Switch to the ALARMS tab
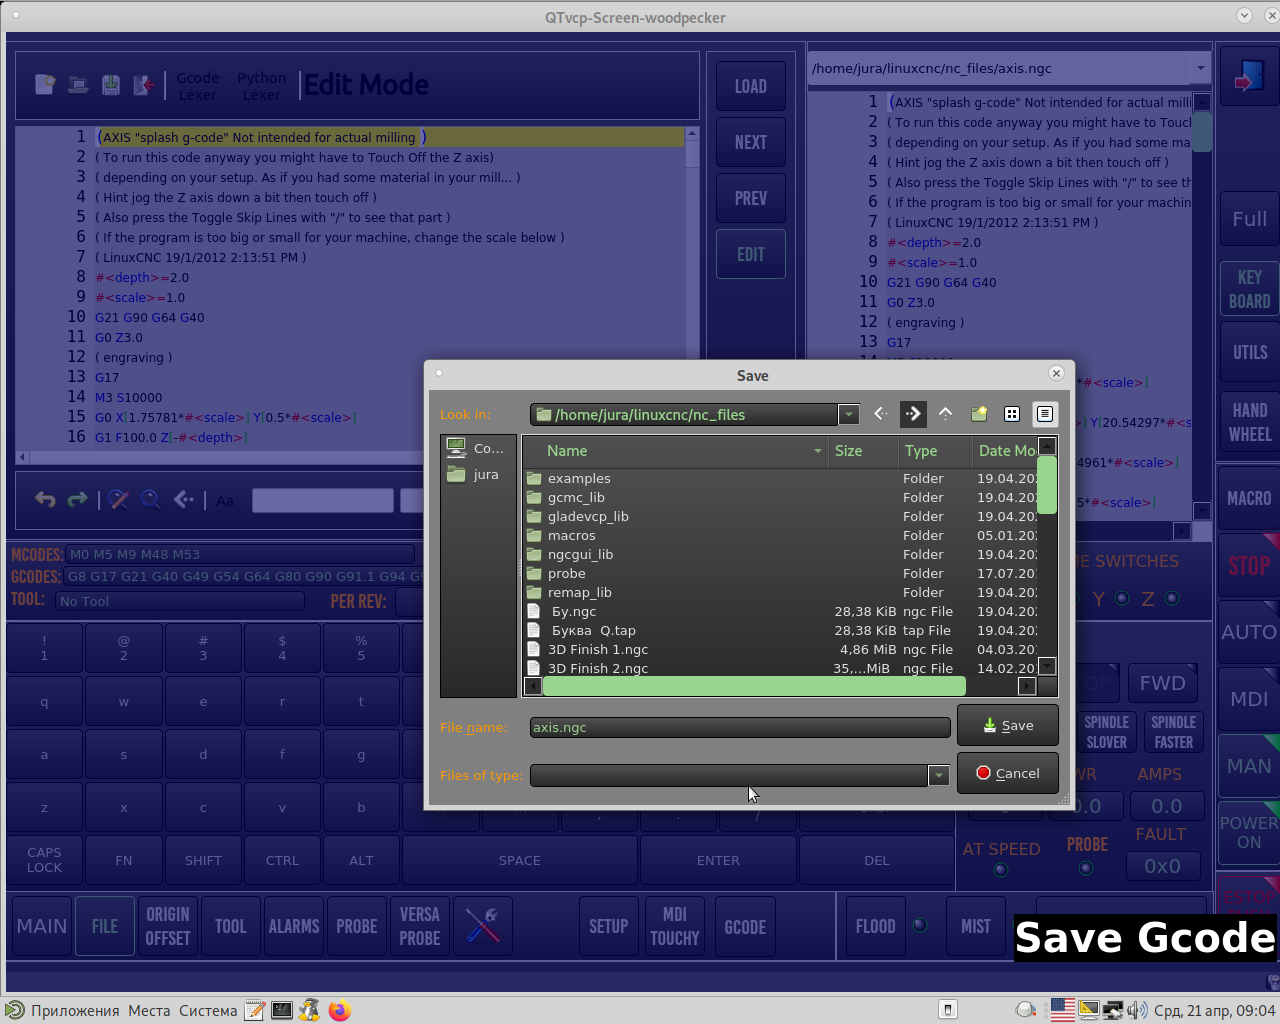Viewport: 1280px width, 1024px height. pos(294,926)
